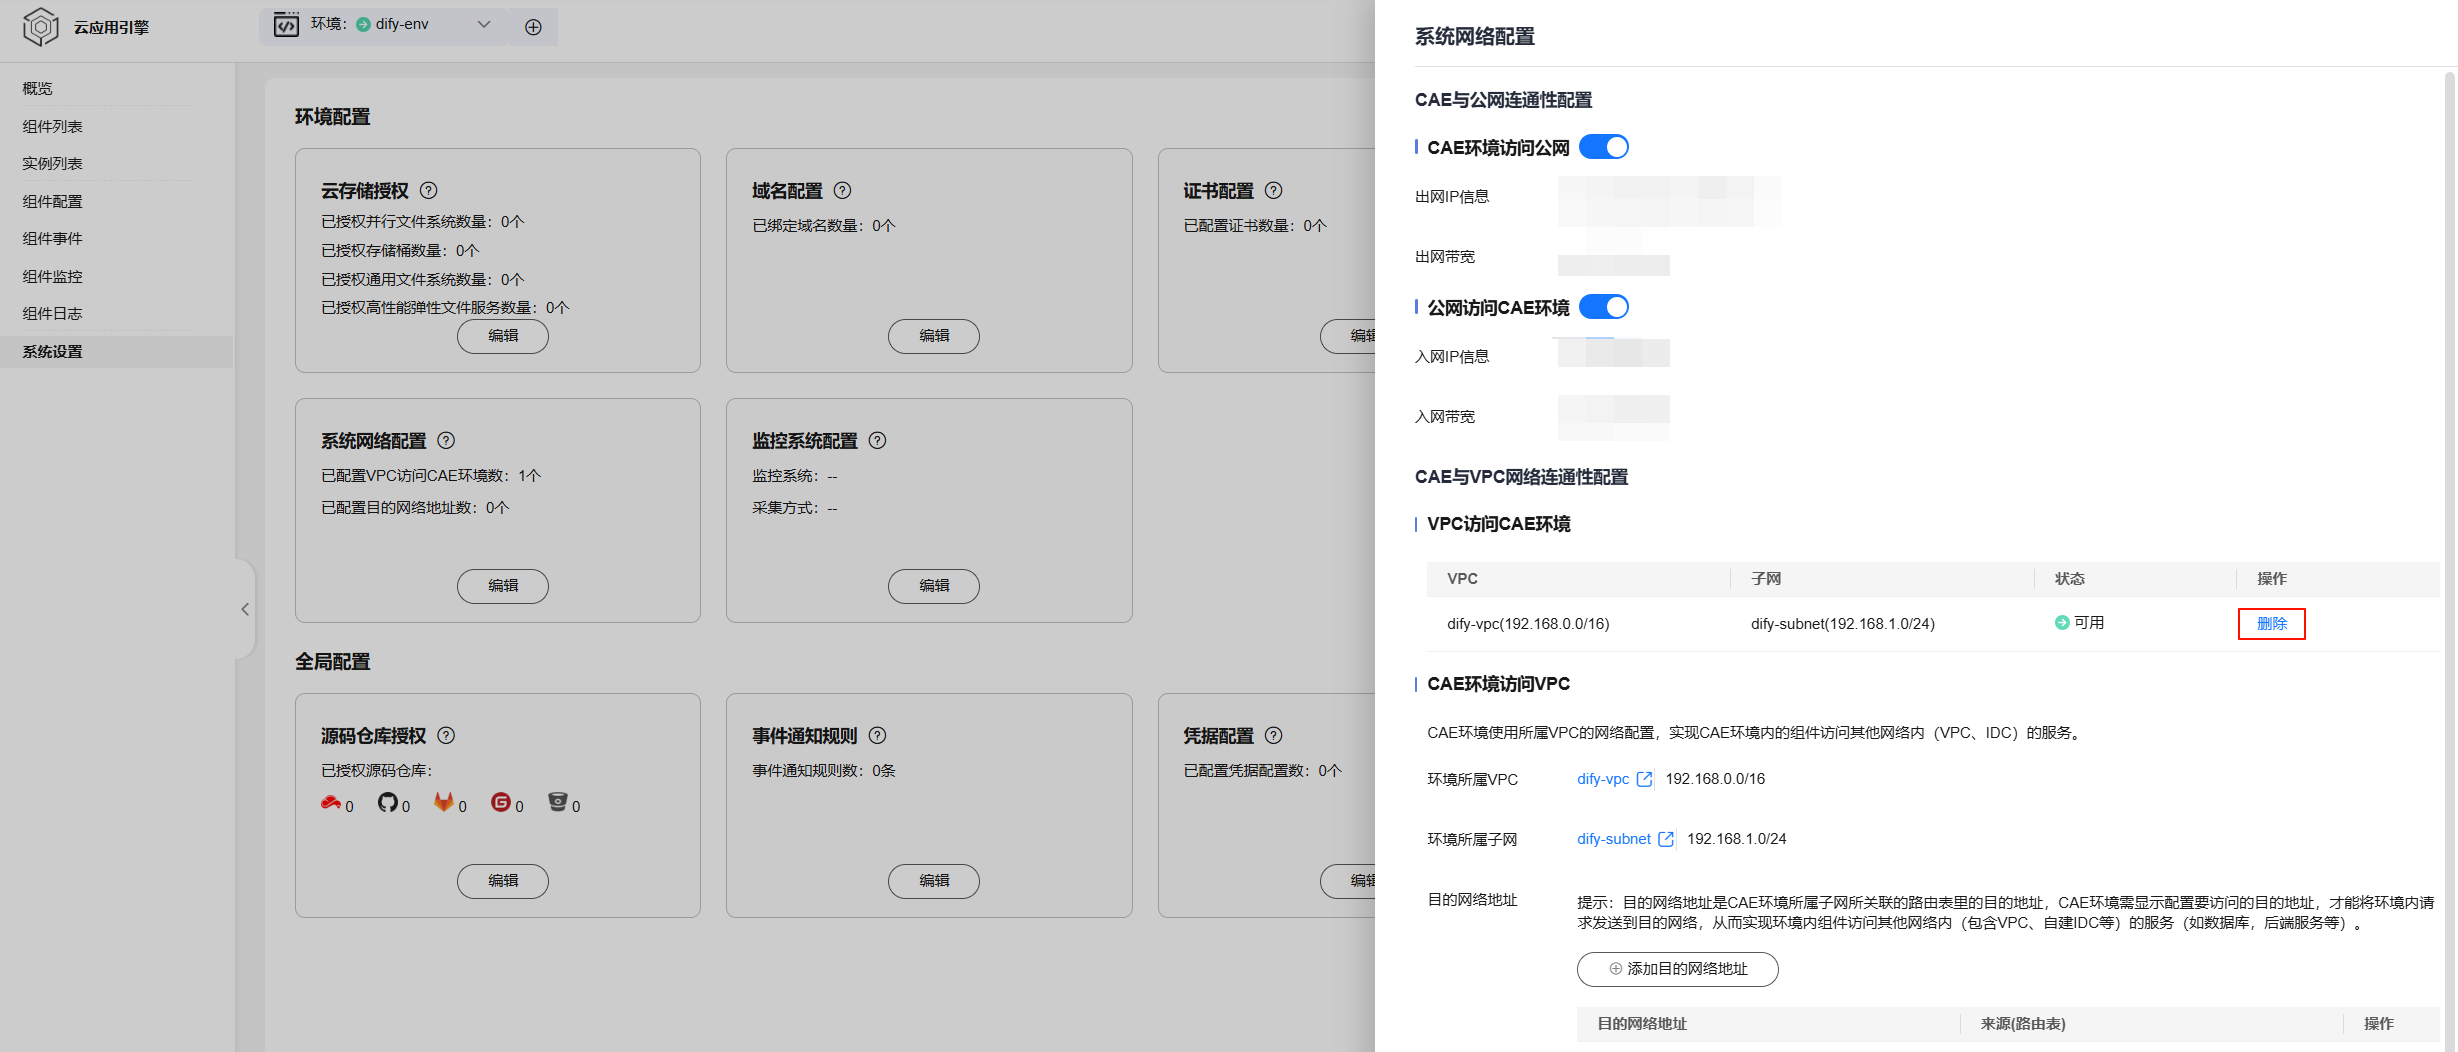The image size is (2458, 1052).
Task: Open 组件事件 in the sidebar
Action: (53, 238)
